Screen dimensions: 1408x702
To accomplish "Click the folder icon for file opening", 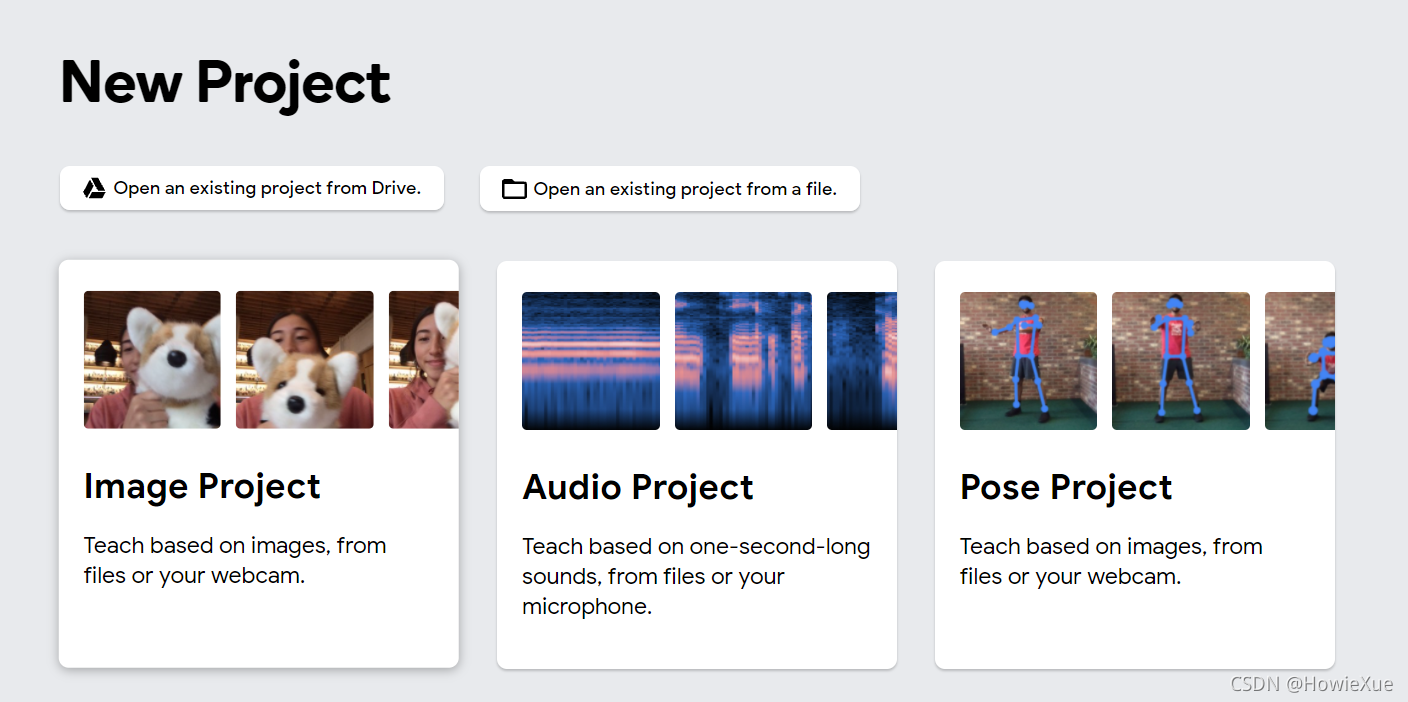I will pos(514,189).
